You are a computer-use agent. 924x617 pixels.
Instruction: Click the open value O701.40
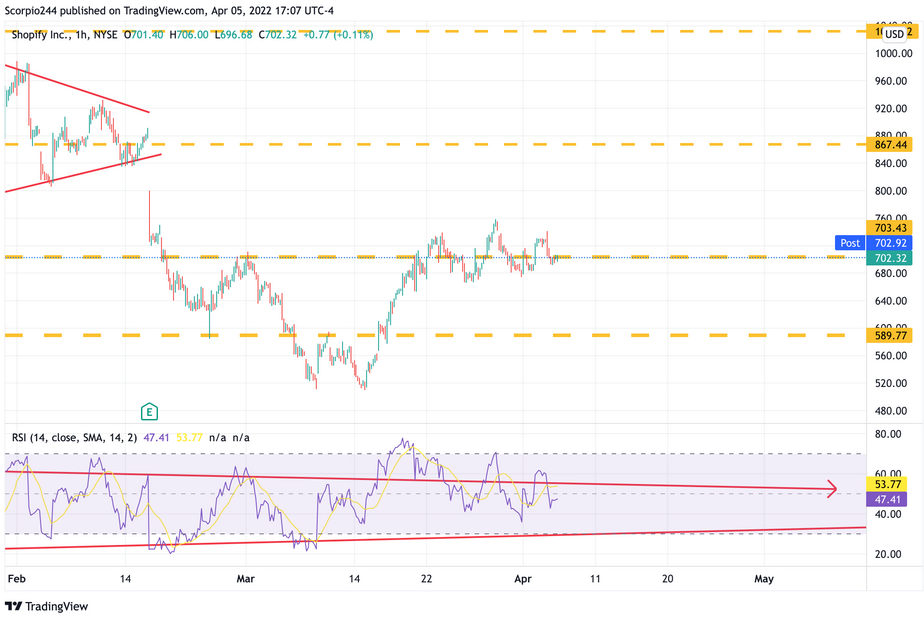point(144,35)
